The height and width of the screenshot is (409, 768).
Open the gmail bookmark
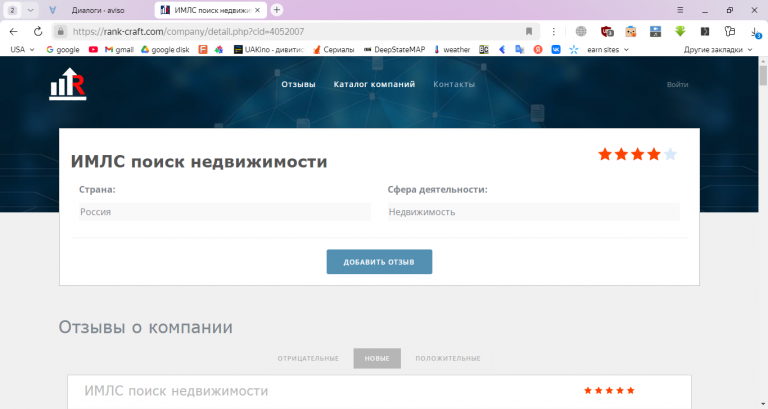click(x=119, y=49)
